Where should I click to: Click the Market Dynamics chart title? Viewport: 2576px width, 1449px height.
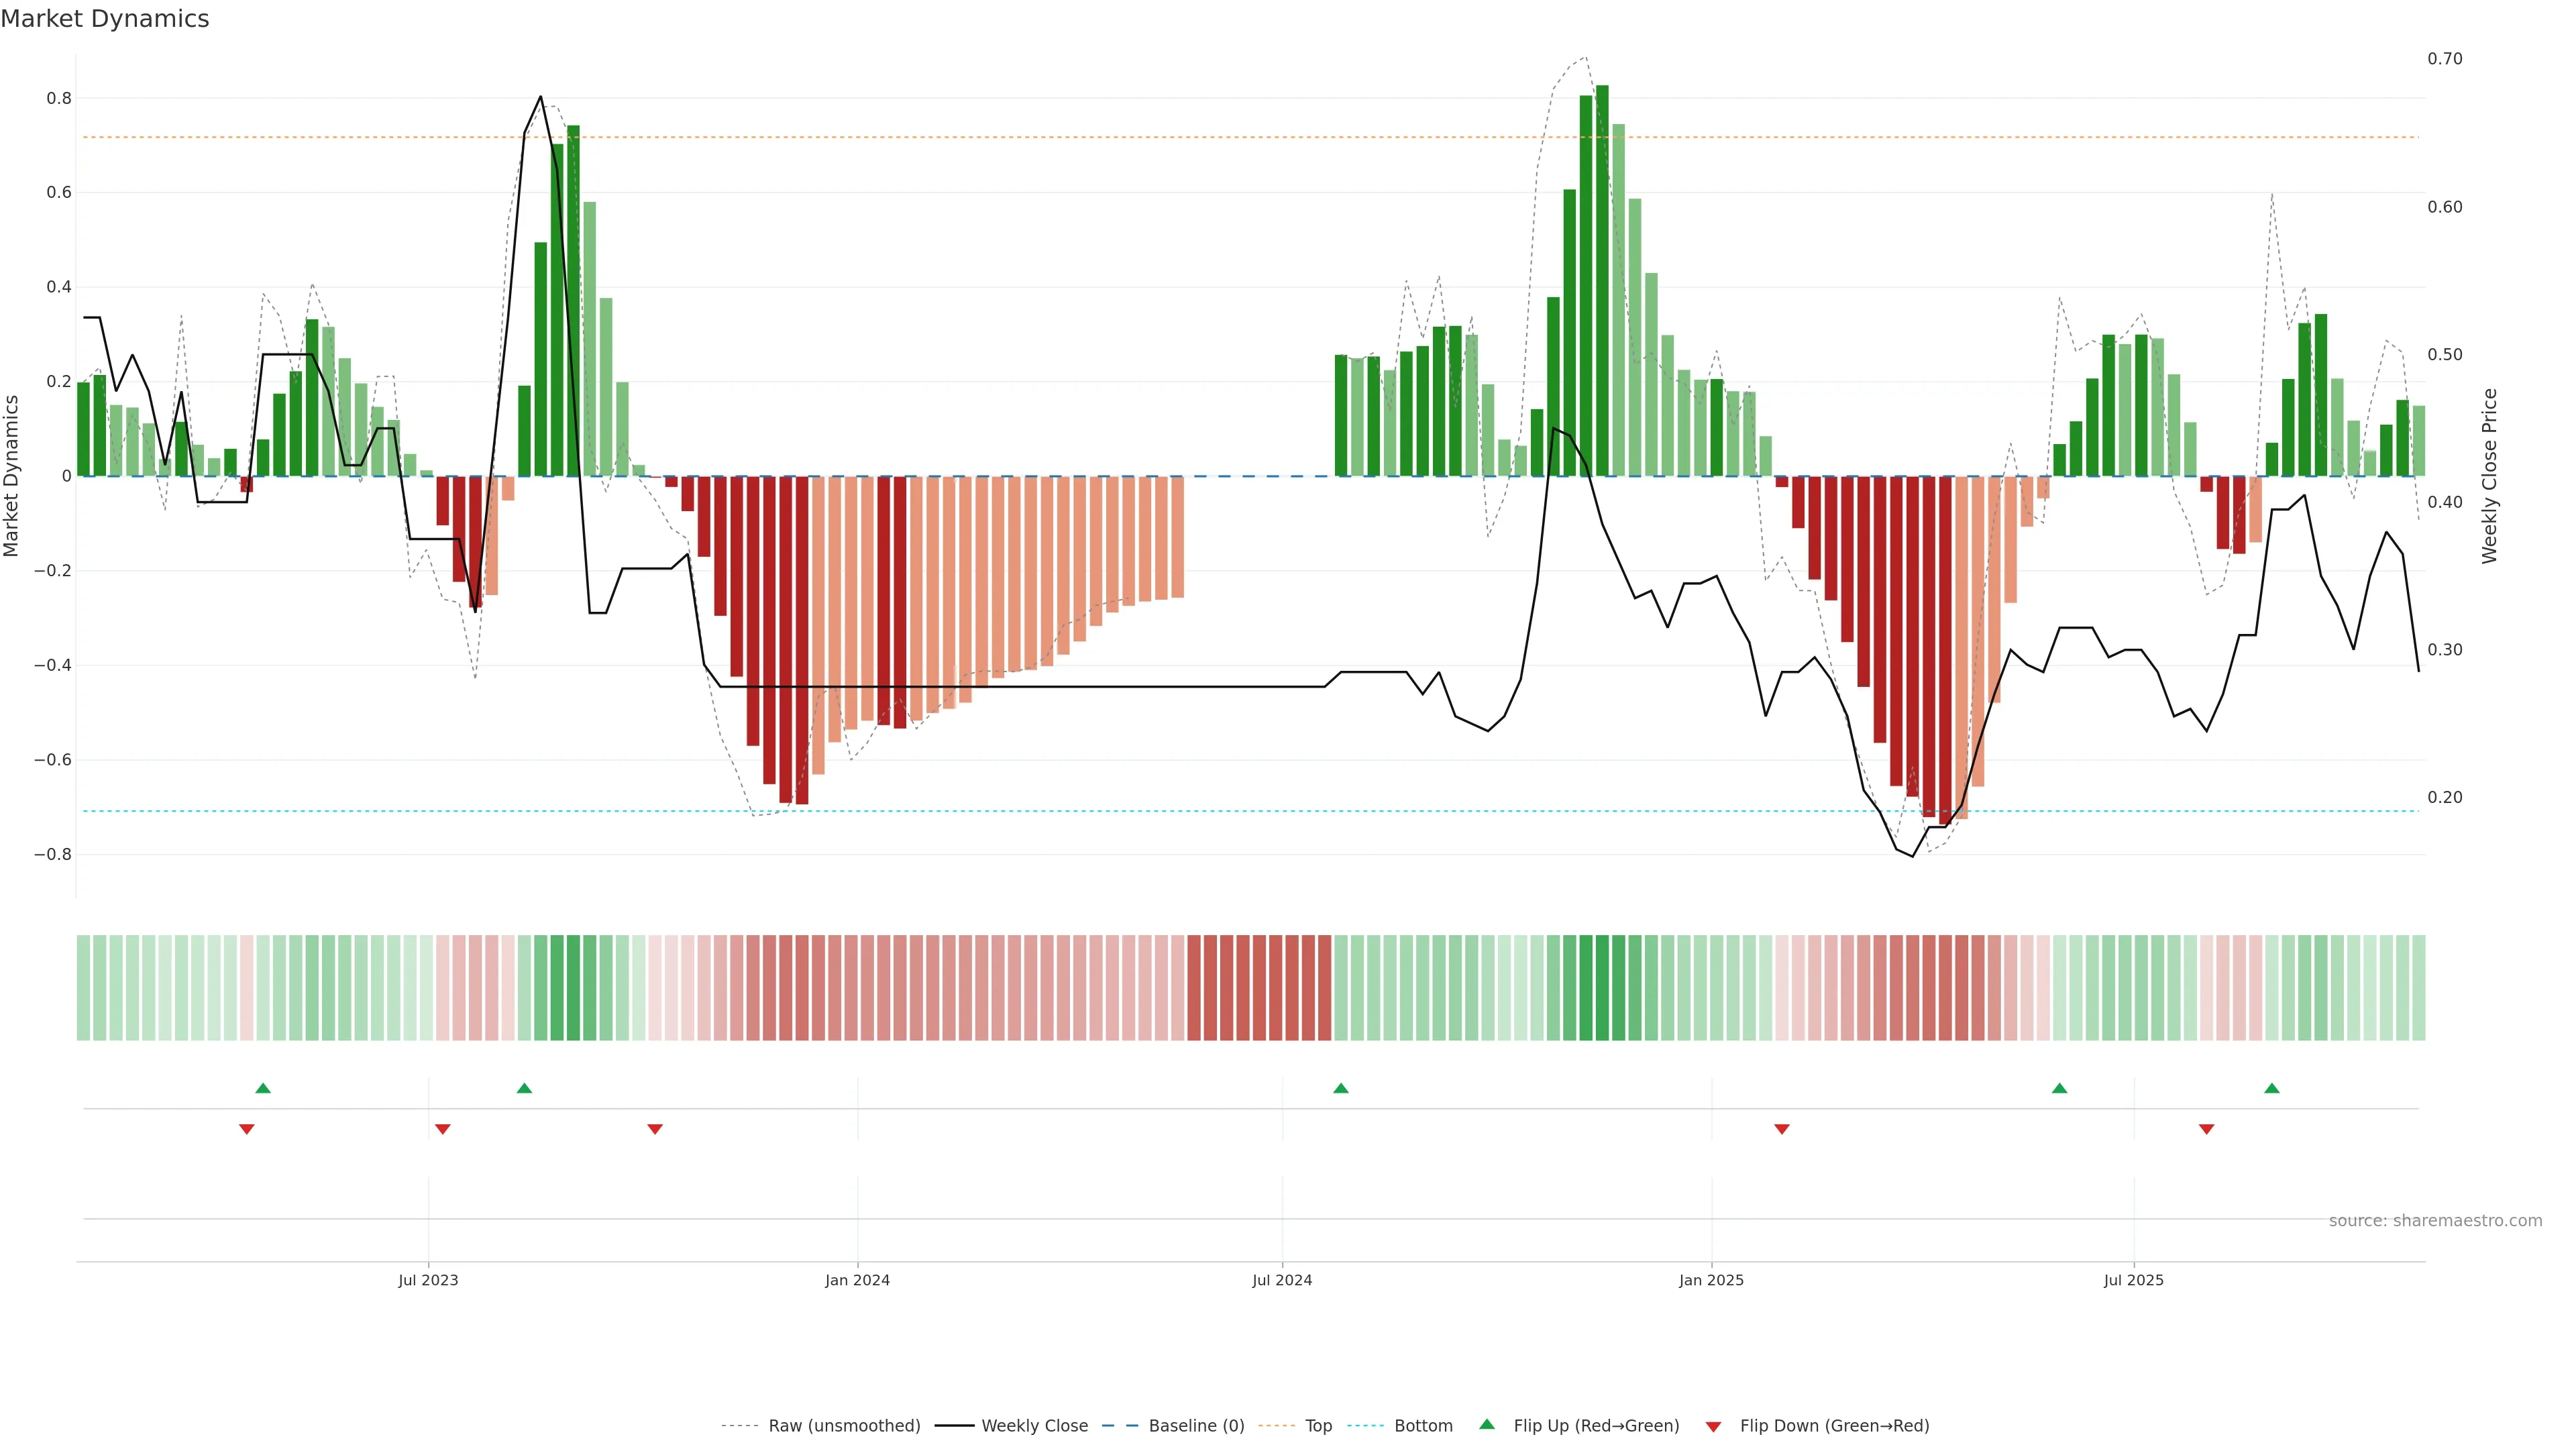pos(105,19)
